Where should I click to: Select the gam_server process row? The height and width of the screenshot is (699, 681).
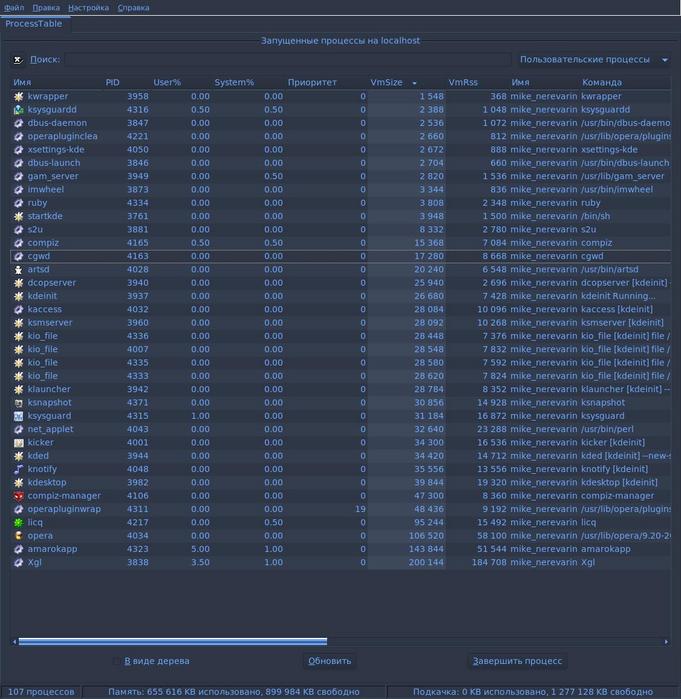(340, 177)
